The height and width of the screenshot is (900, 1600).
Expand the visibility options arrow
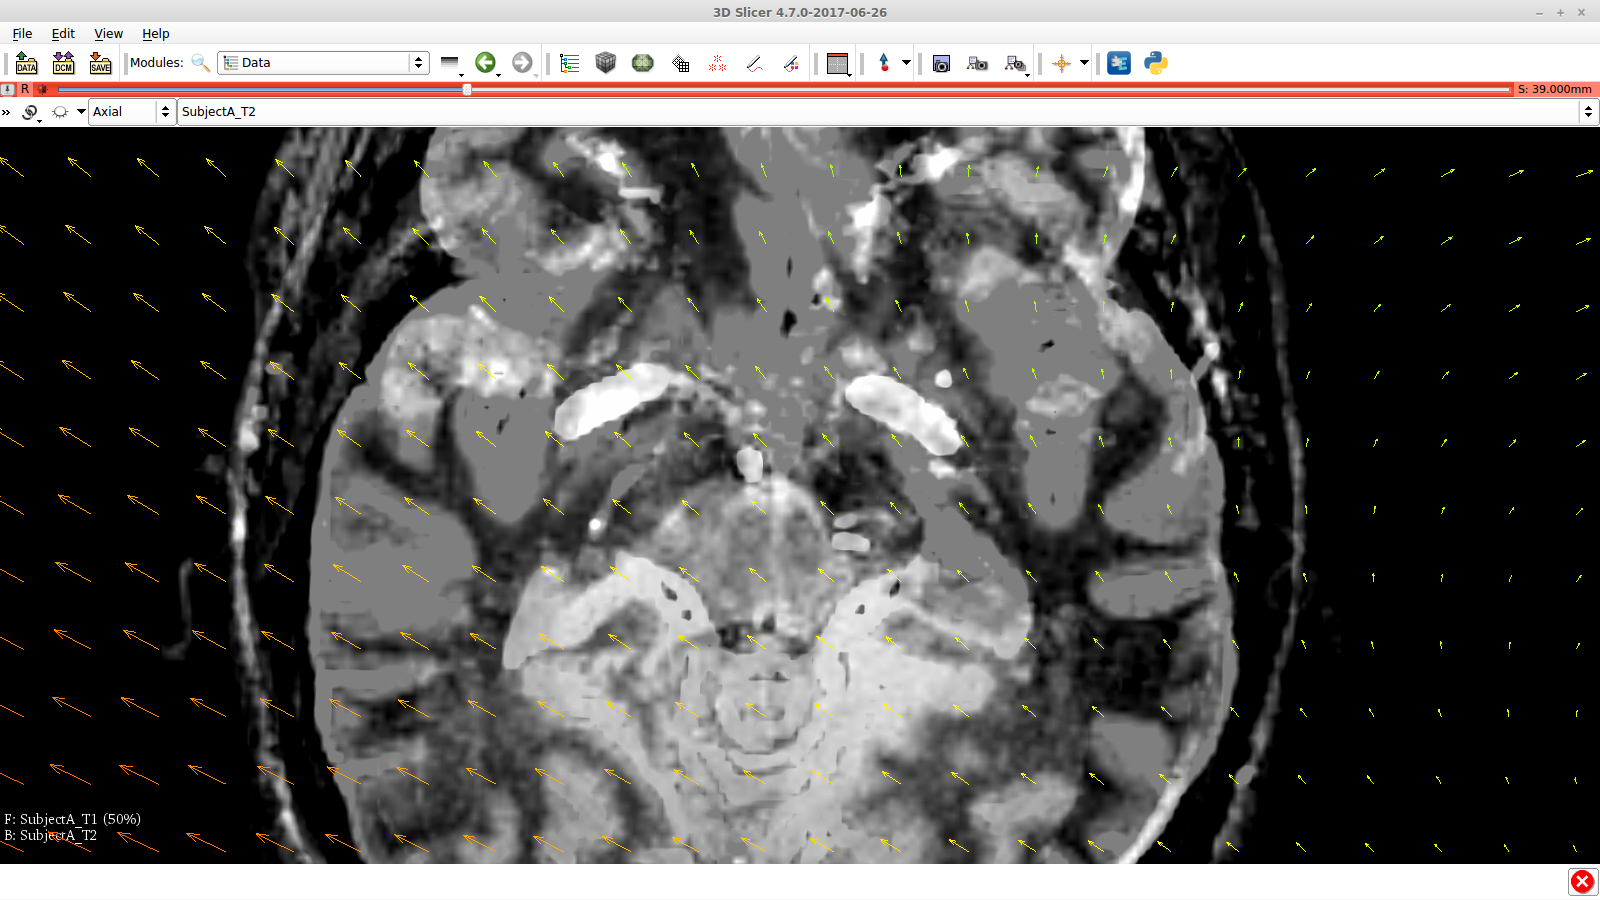pos(81,112)
